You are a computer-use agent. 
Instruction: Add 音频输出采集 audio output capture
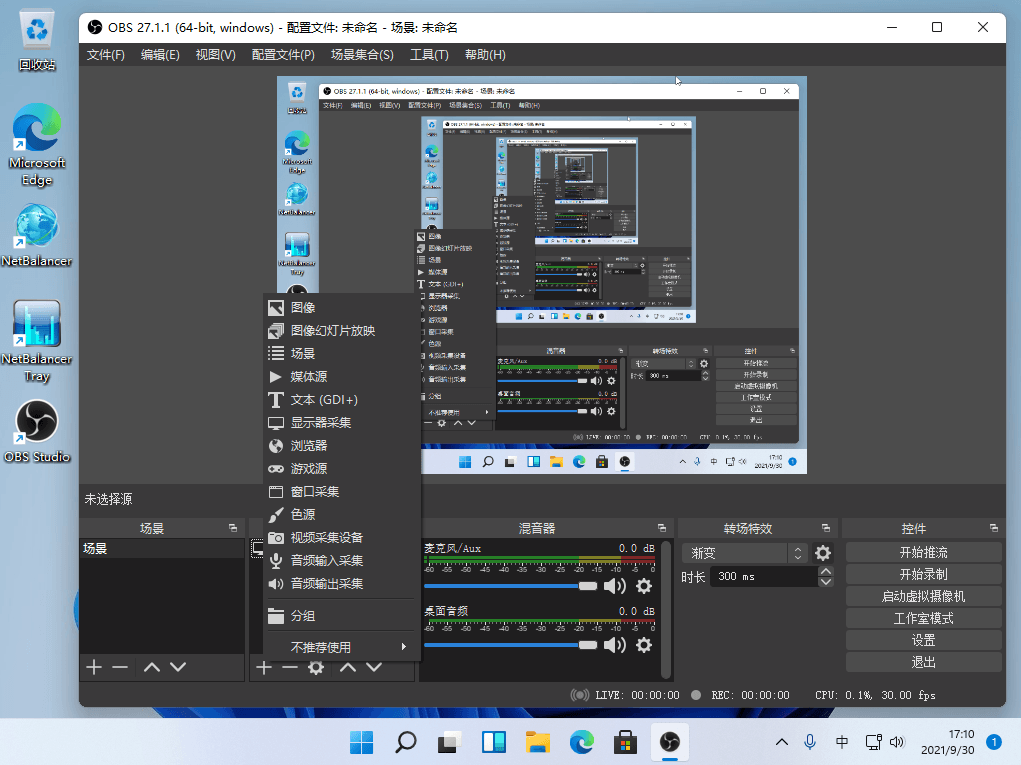[340, 583]
